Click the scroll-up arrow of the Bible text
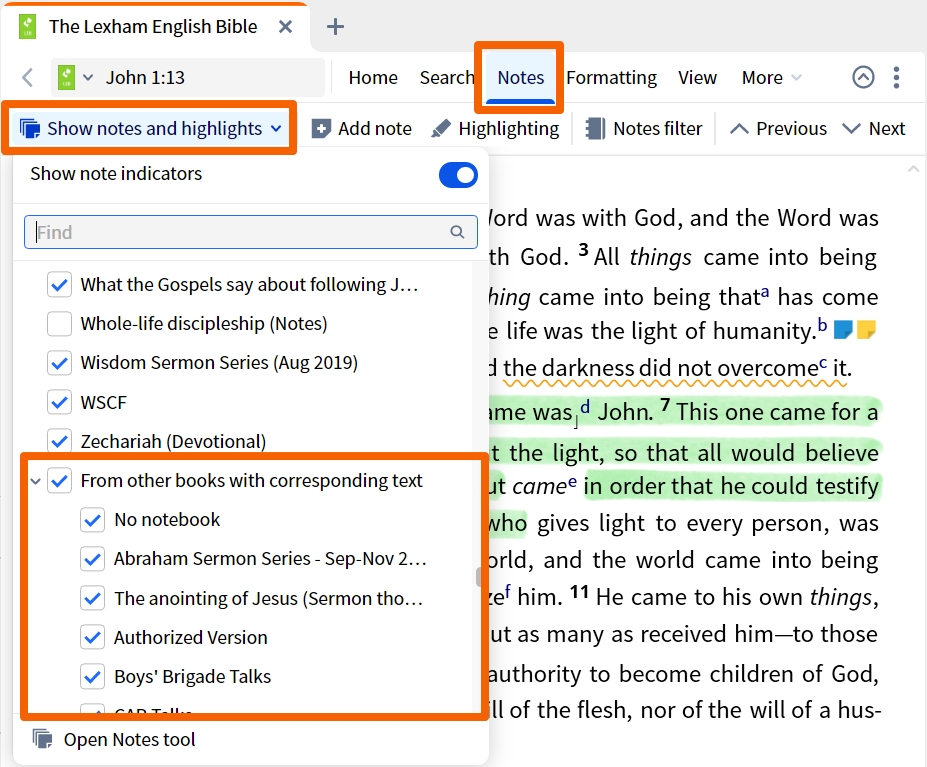Viewport: 927px width, 767px height. [x=912, y=169]
